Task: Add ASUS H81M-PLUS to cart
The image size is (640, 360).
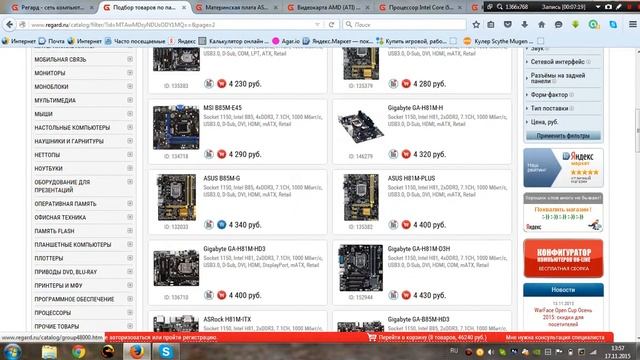Action: (x=406, y=225)
